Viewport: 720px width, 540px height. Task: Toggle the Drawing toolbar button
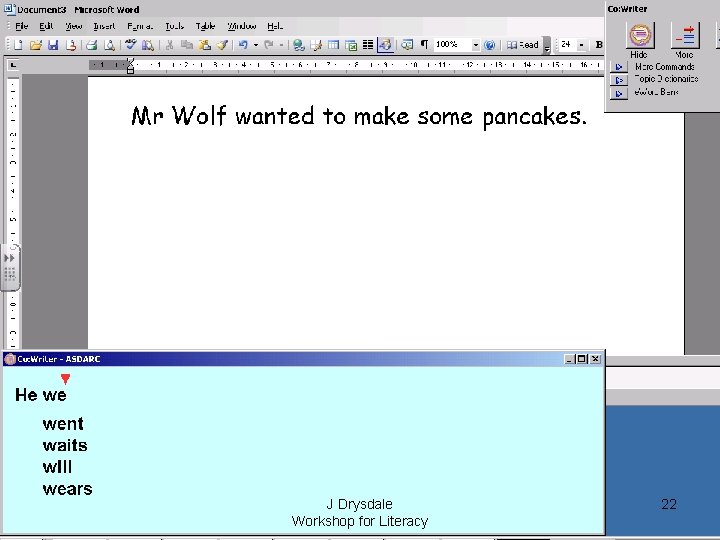coord(385,45)
